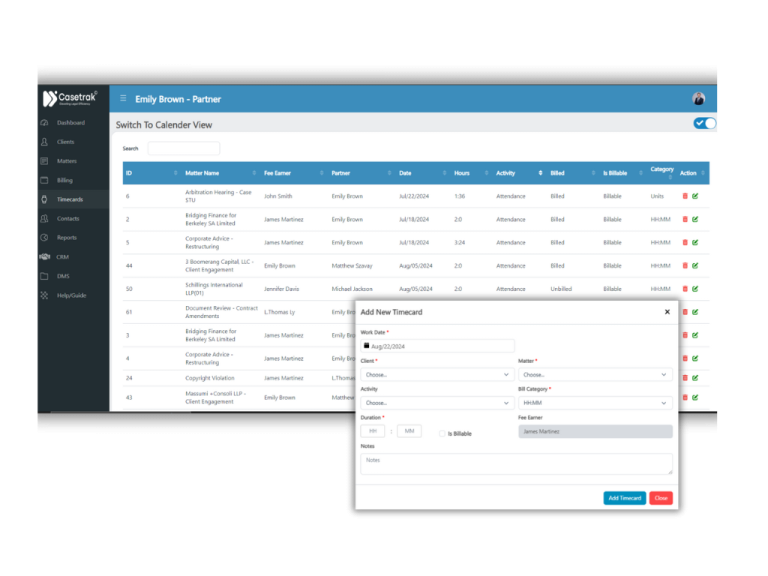Toggle the Calendar View switch

[x=705, y=124]
